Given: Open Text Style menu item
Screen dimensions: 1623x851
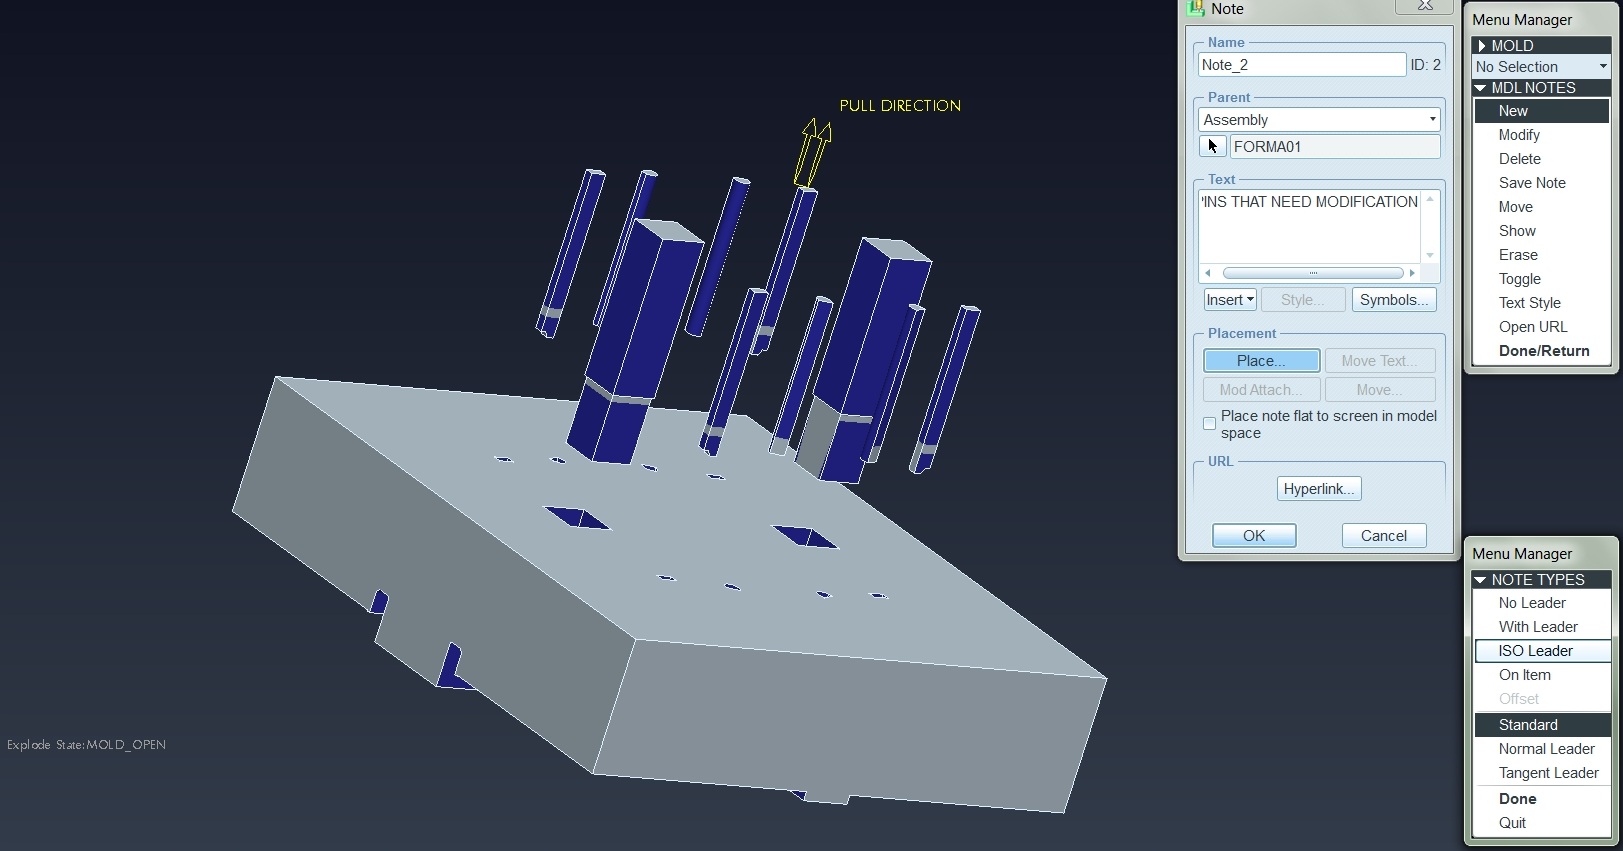Looking at the screenshot, I should pyautogui.click(x=1529, y=303).
